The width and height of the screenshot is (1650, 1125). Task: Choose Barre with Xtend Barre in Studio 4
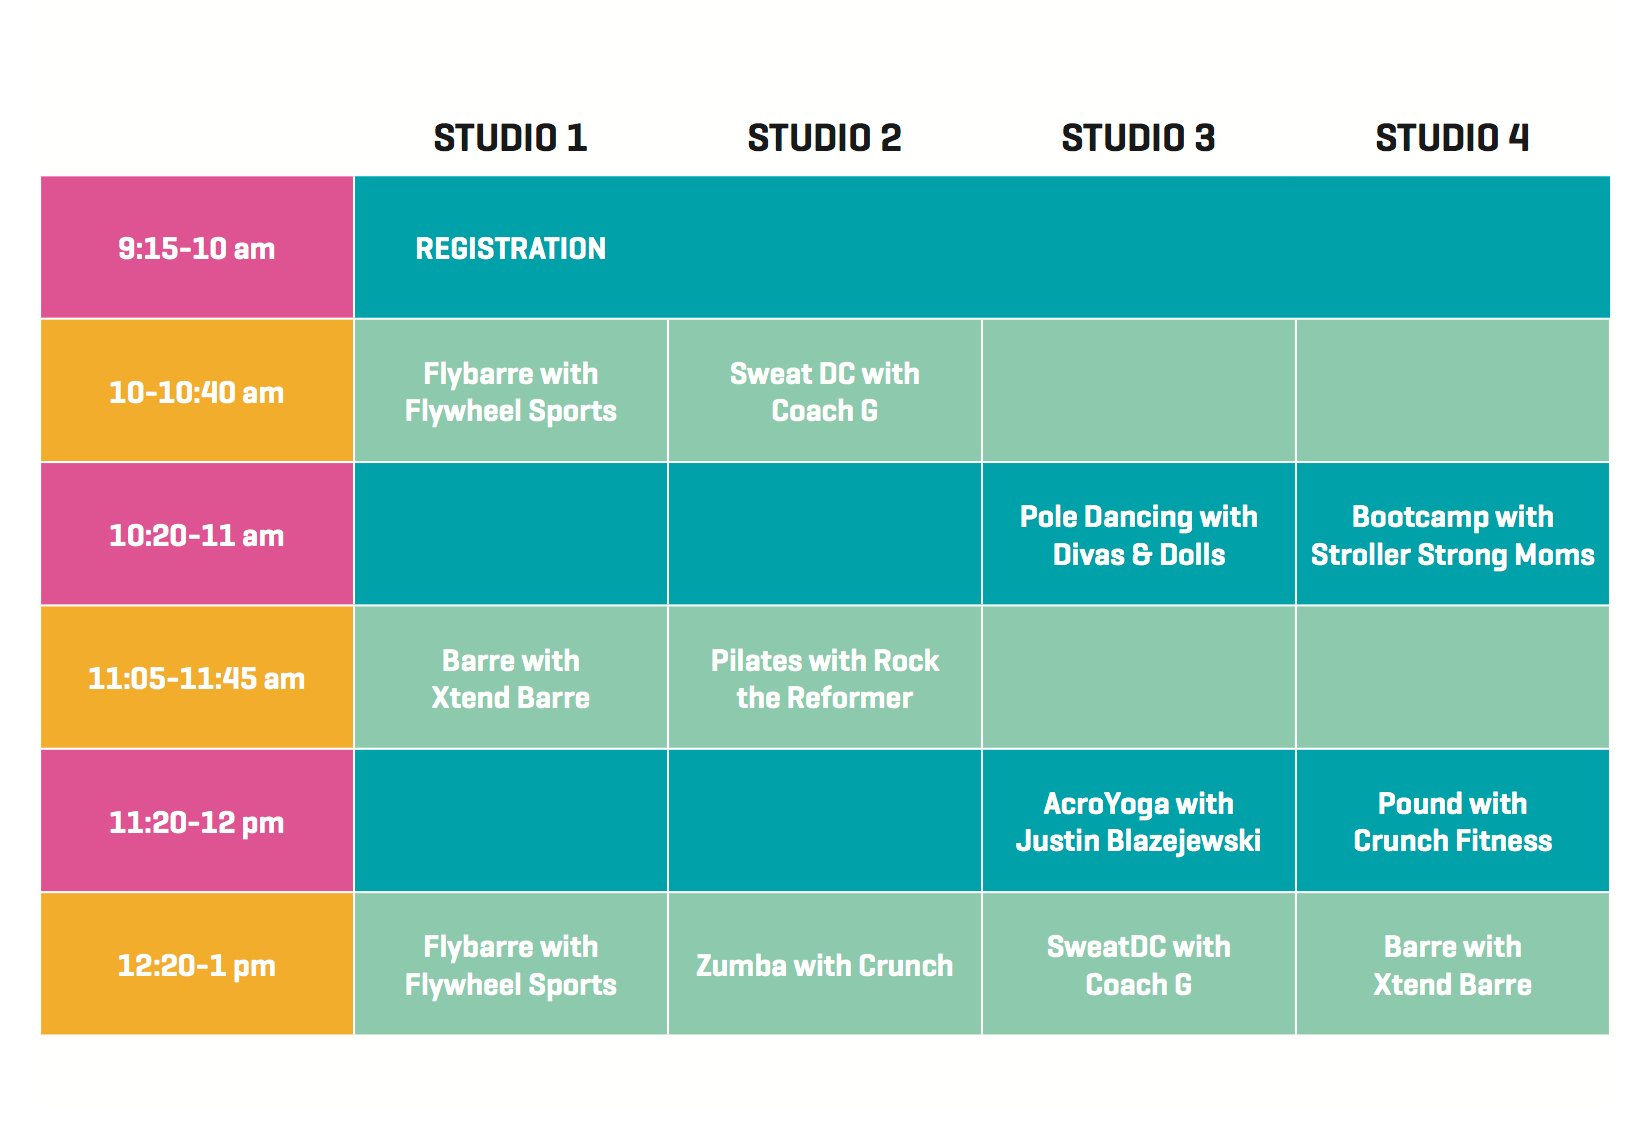(1452, 965)
